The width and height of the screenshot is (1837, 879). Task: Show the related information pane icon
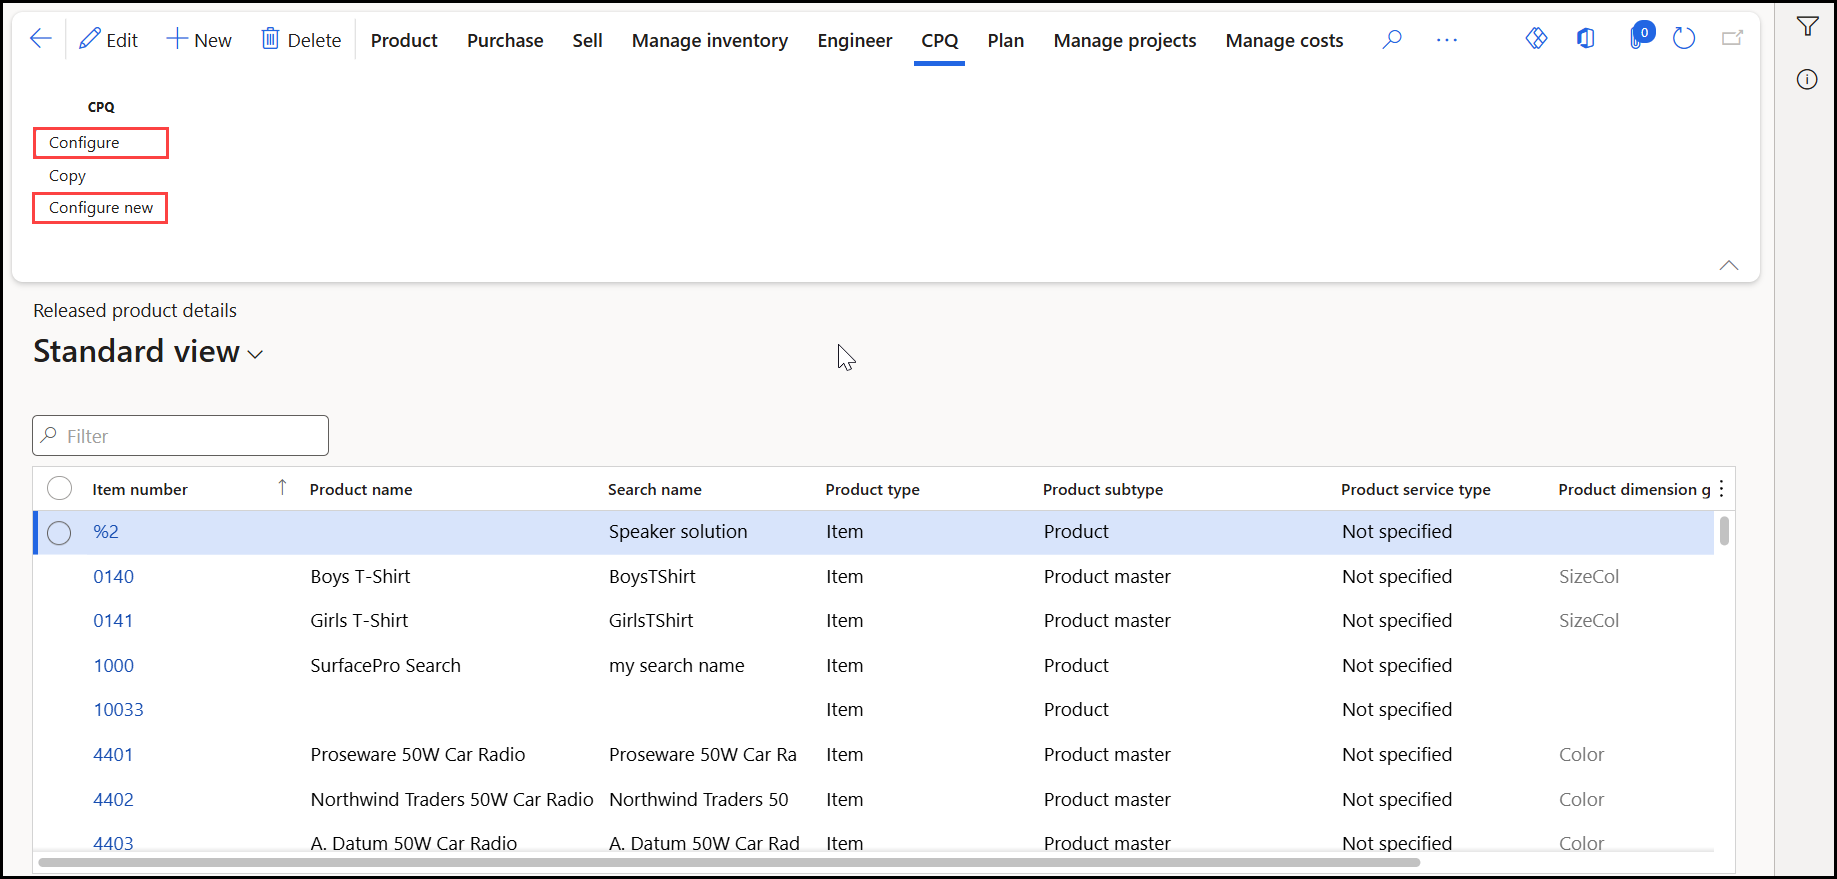pyautogui.click(x=1807, y=79)
